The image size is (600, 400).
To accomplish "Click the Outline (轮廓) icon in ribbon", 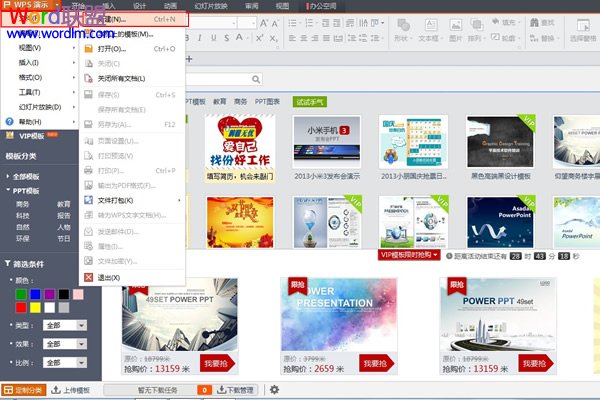I will 496,37.
